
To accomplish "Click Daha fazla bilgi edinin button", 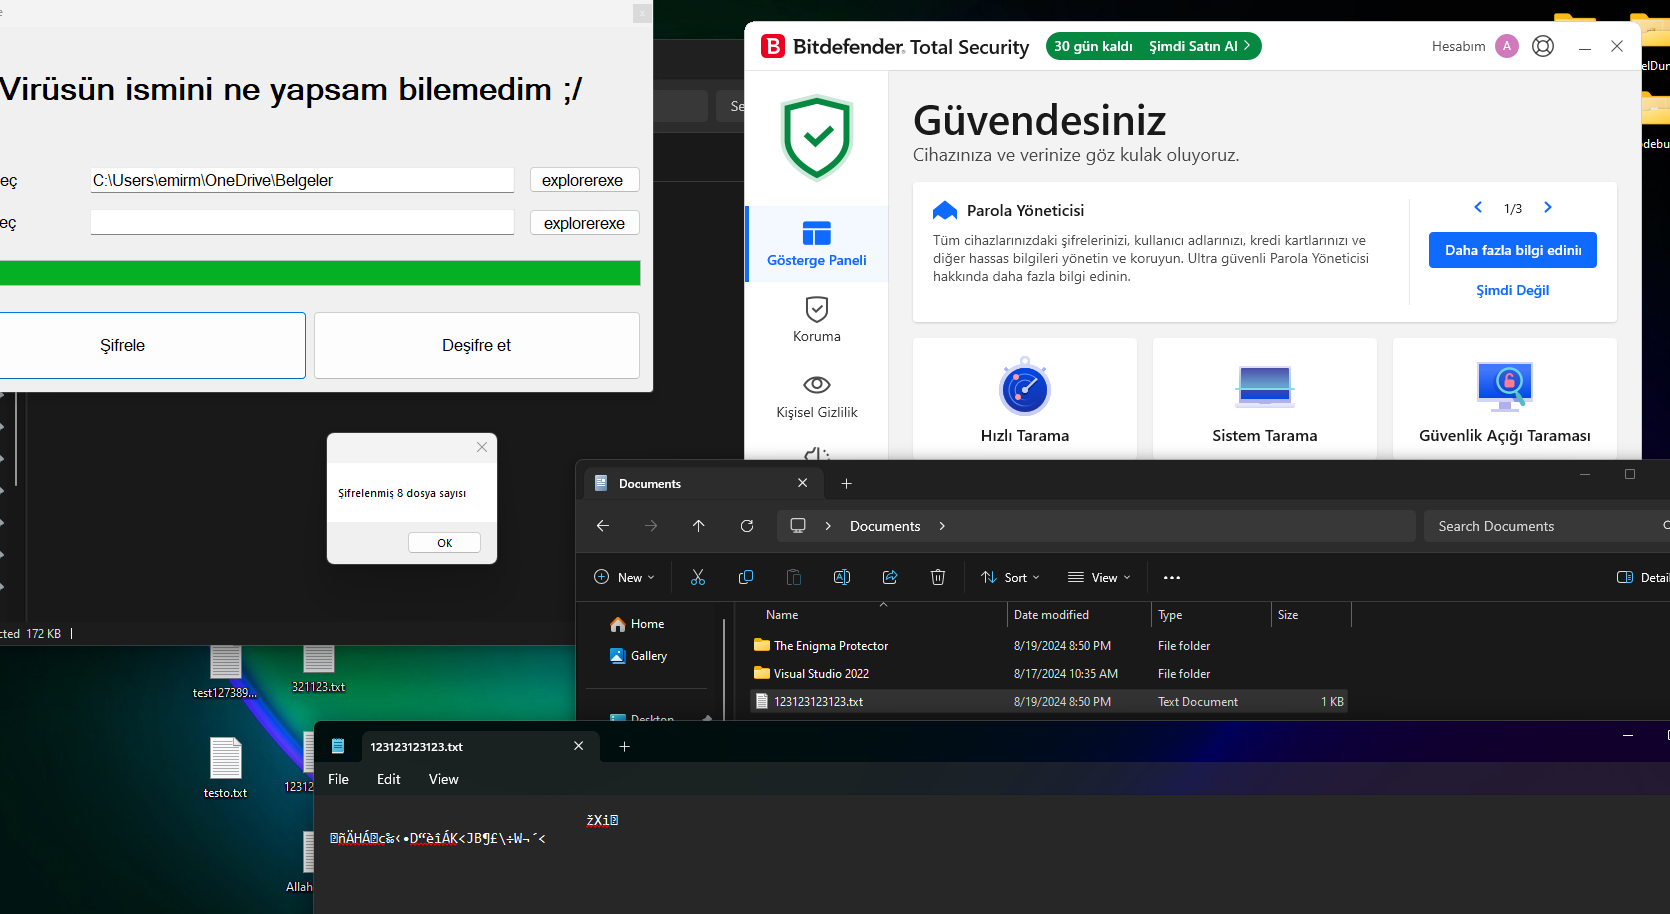I will tap(1512, 250).
